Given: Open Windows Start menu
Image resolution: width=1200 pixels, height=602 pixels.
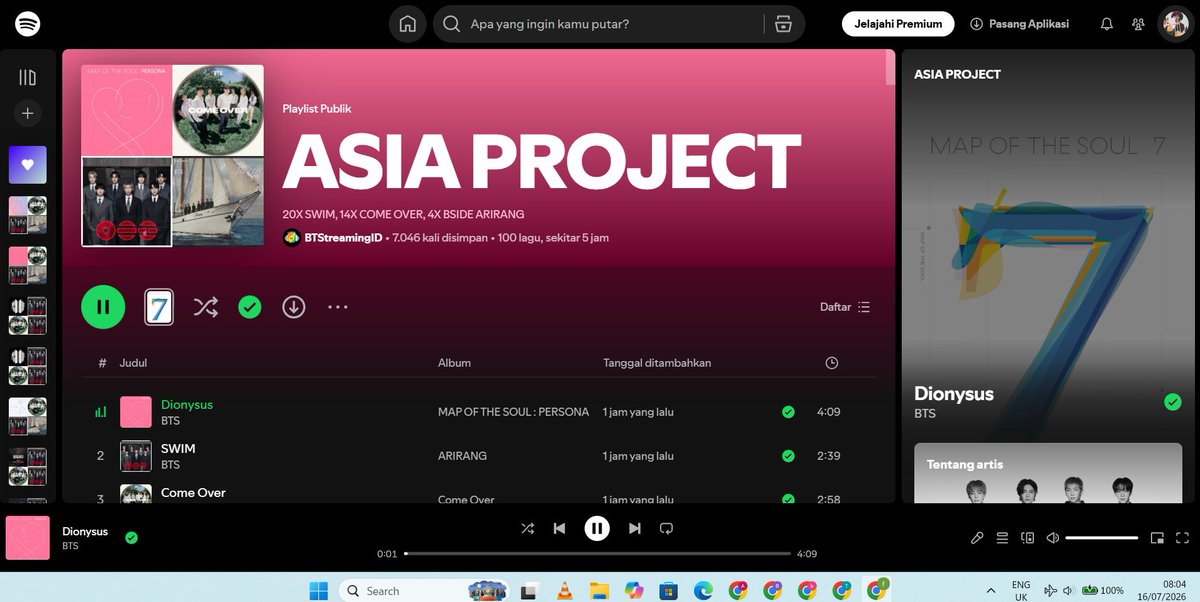Looking at the screenshot, I should pyautogui.click(x=318, y=590).
